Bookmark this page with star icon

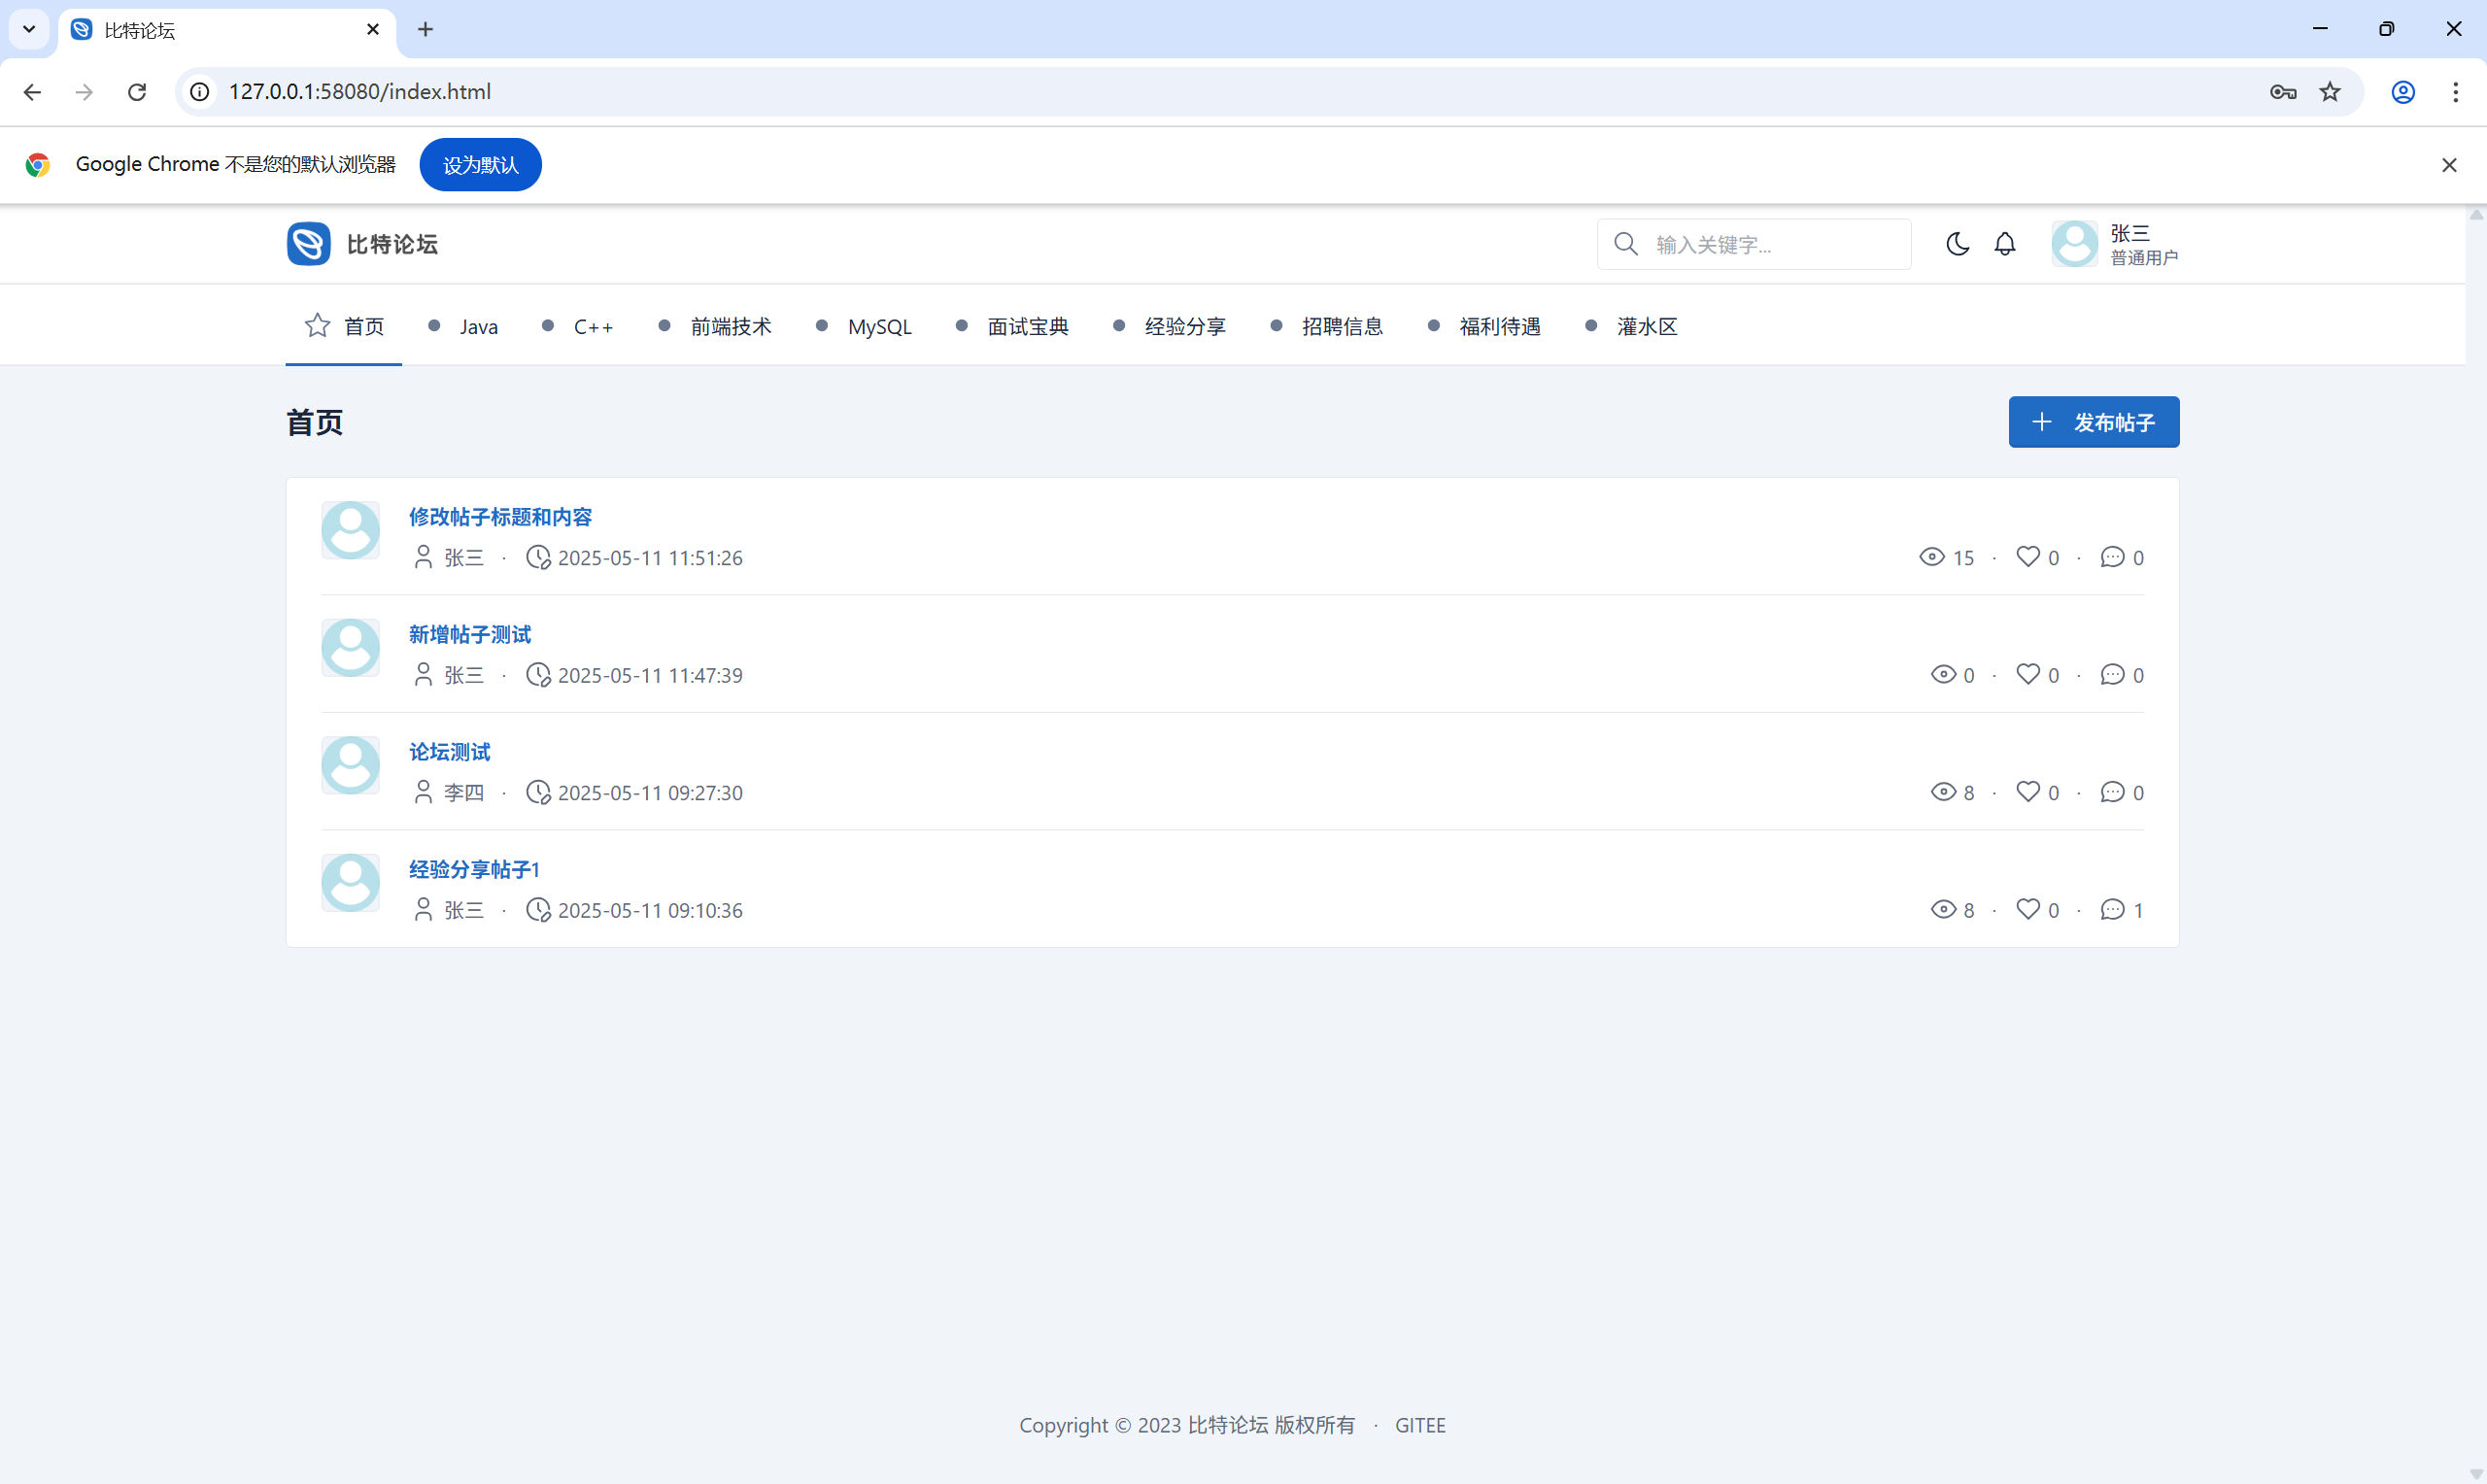[2330, 92]
